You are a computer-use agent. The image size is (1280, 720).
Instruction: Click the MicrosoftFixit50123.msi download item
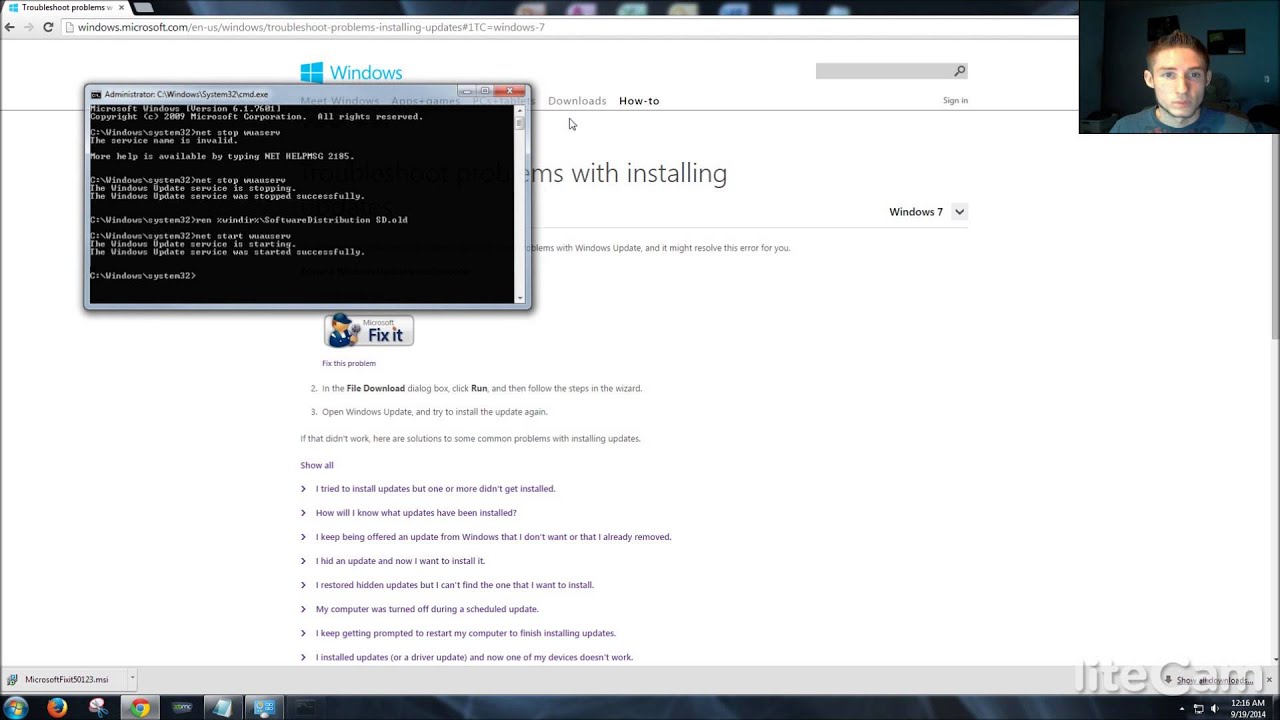[66, 679]
